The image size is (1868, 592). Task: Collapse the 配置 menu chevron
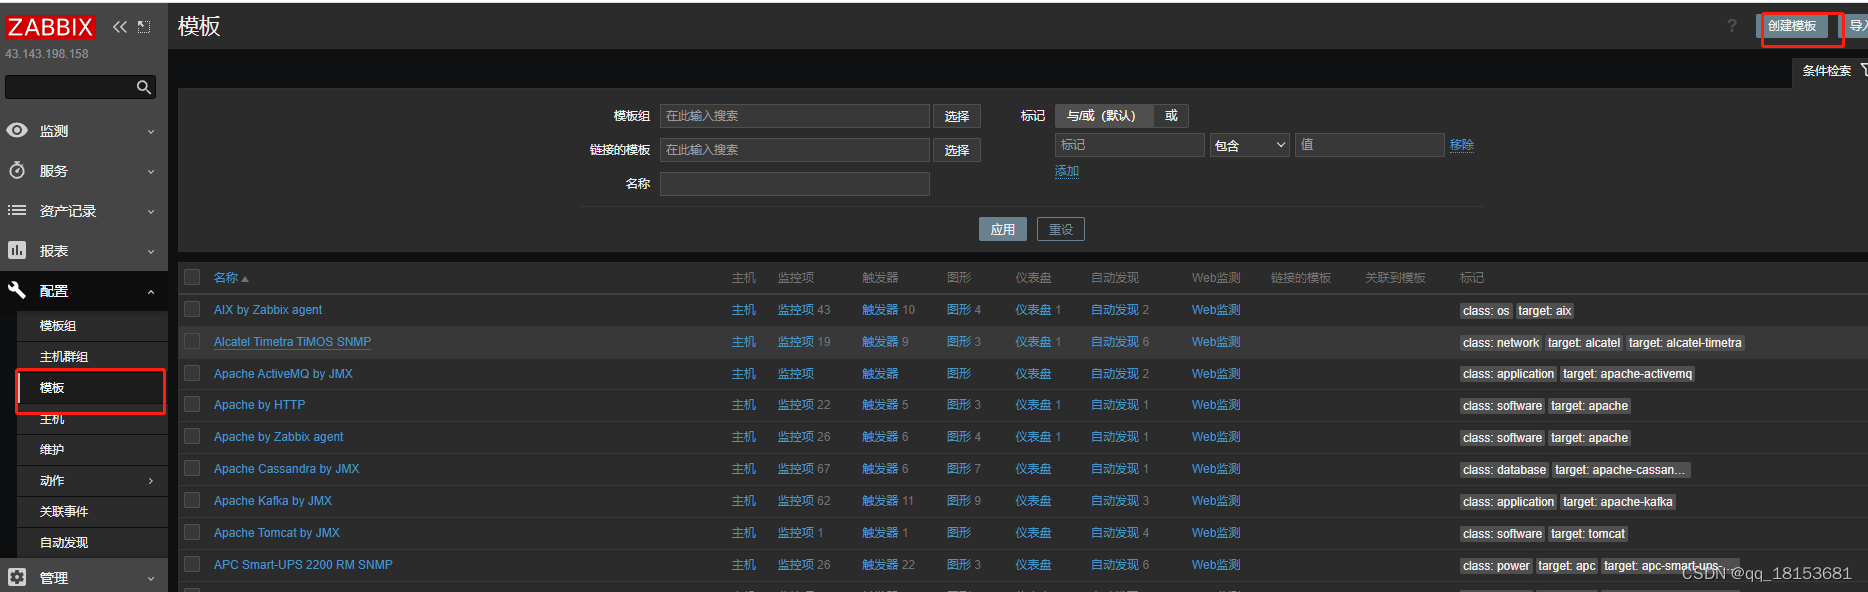pos(151,292)
